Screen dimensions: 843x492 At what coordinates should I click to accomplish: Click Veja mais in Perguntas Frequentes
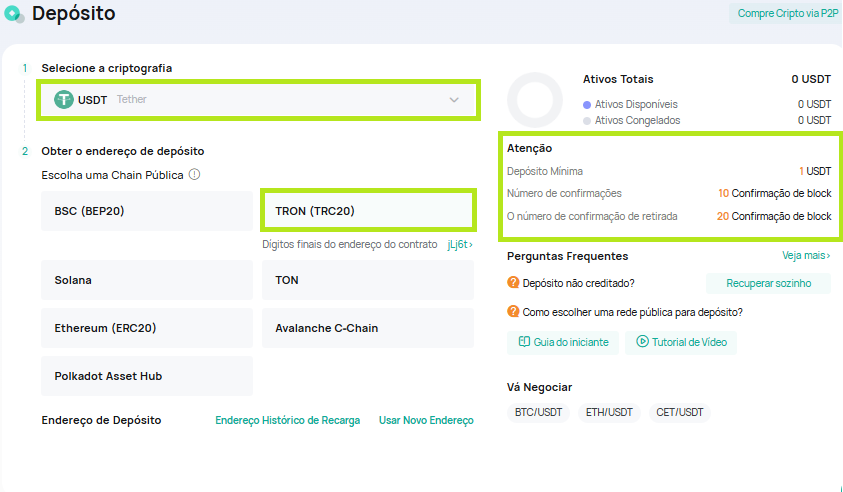pyautogui.click(x=806, y=255)
